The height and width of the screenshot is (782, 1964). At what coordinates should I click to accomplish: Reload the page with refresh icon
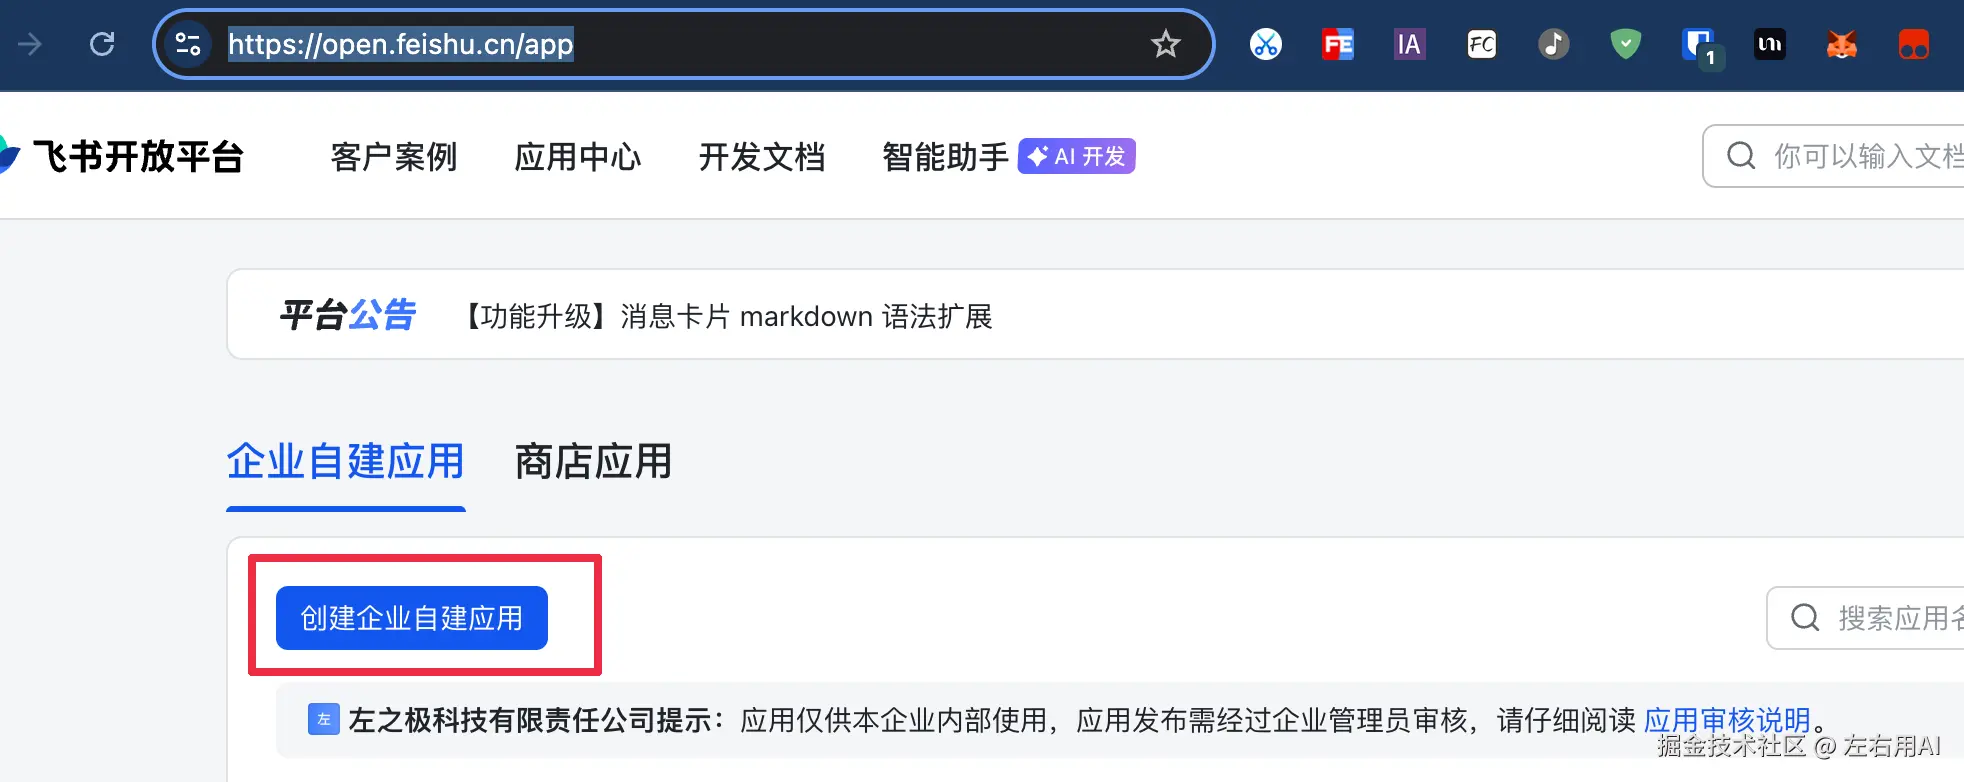point(102,44)
